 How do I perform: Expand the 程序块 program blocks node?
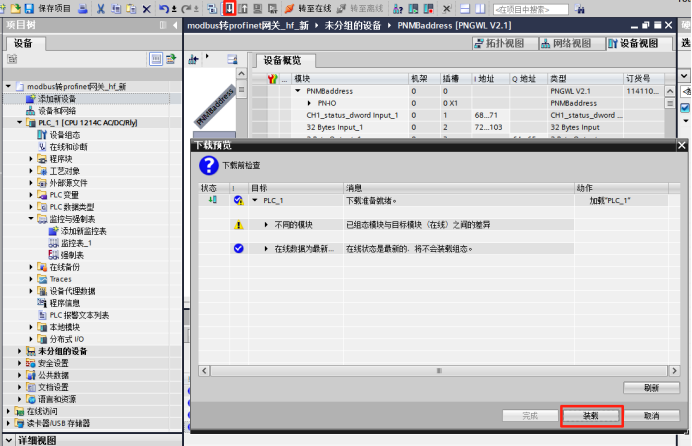click(x=31, y=159)
